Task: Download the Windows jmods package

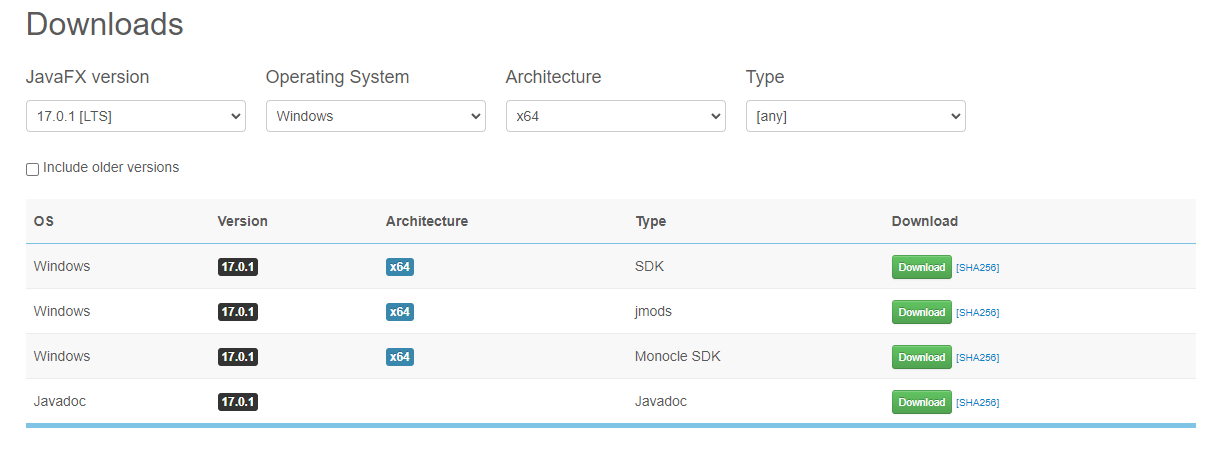Action: (x=922, y=312)
